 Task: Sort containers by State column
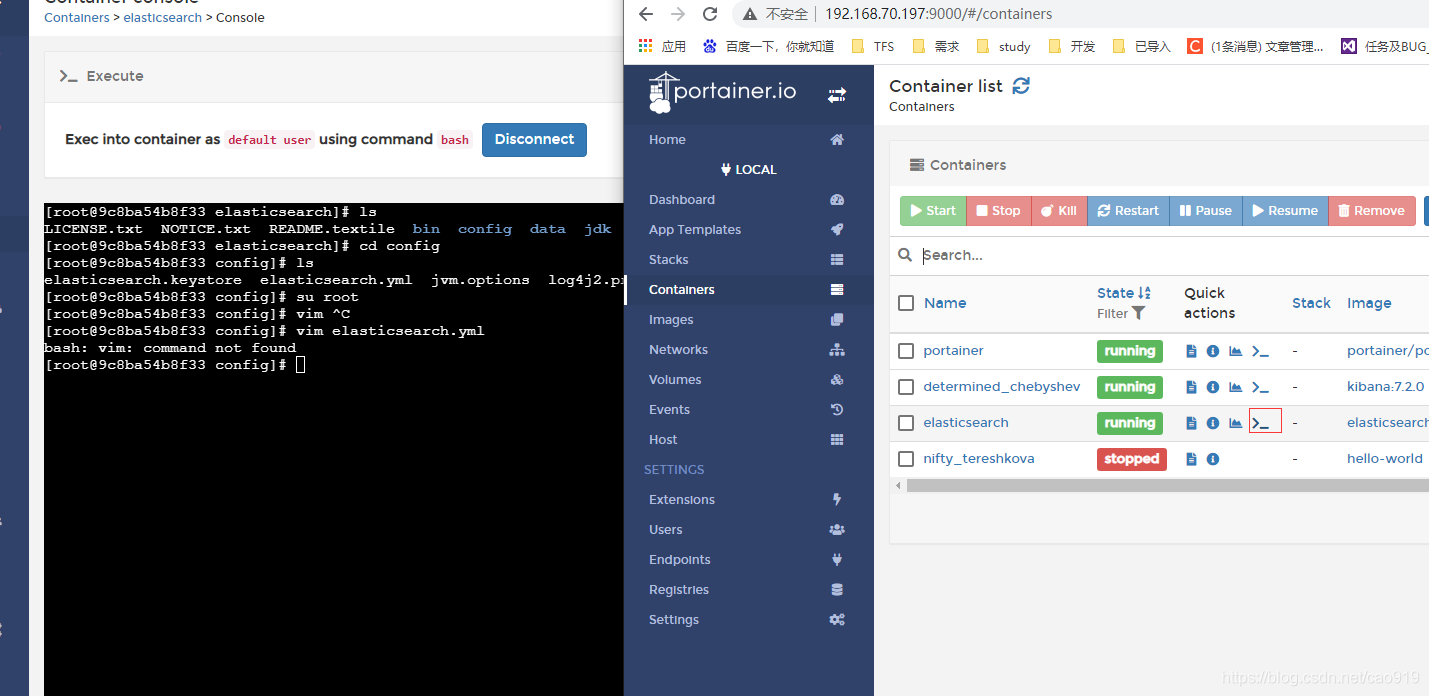pyautogui.click(x=1123, y=293)
